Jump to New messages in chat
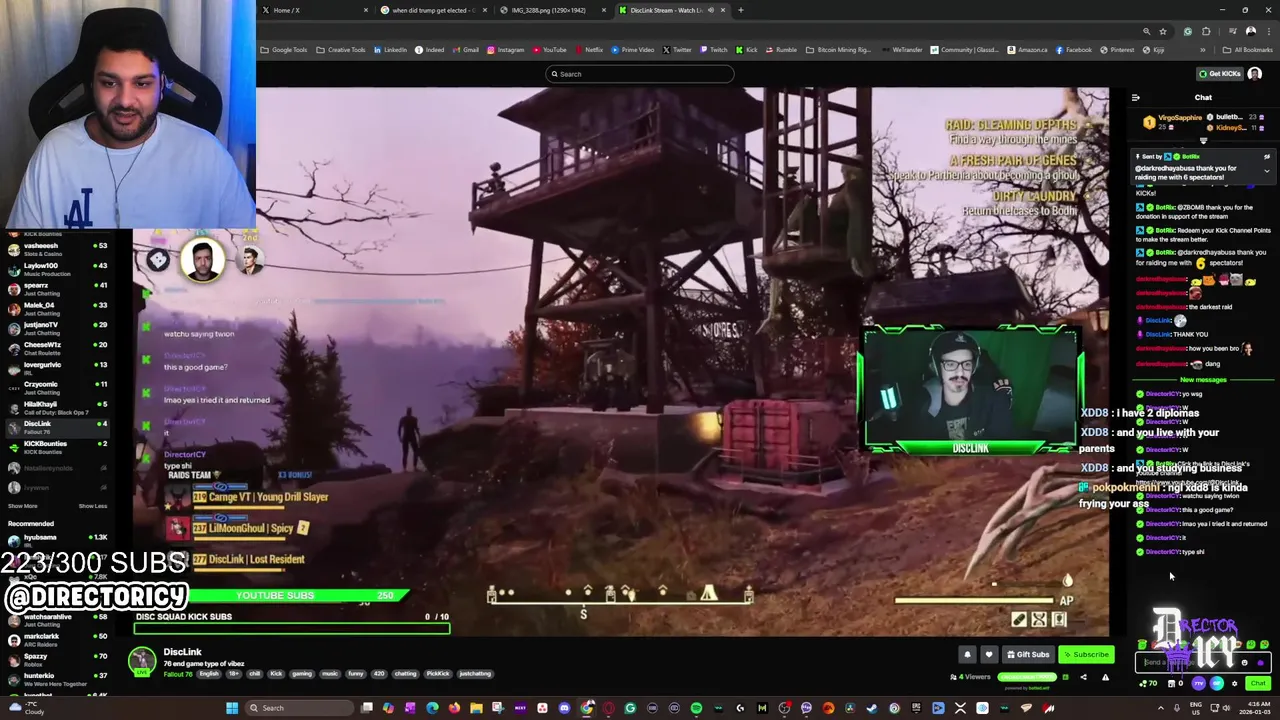 (1203, 380)
